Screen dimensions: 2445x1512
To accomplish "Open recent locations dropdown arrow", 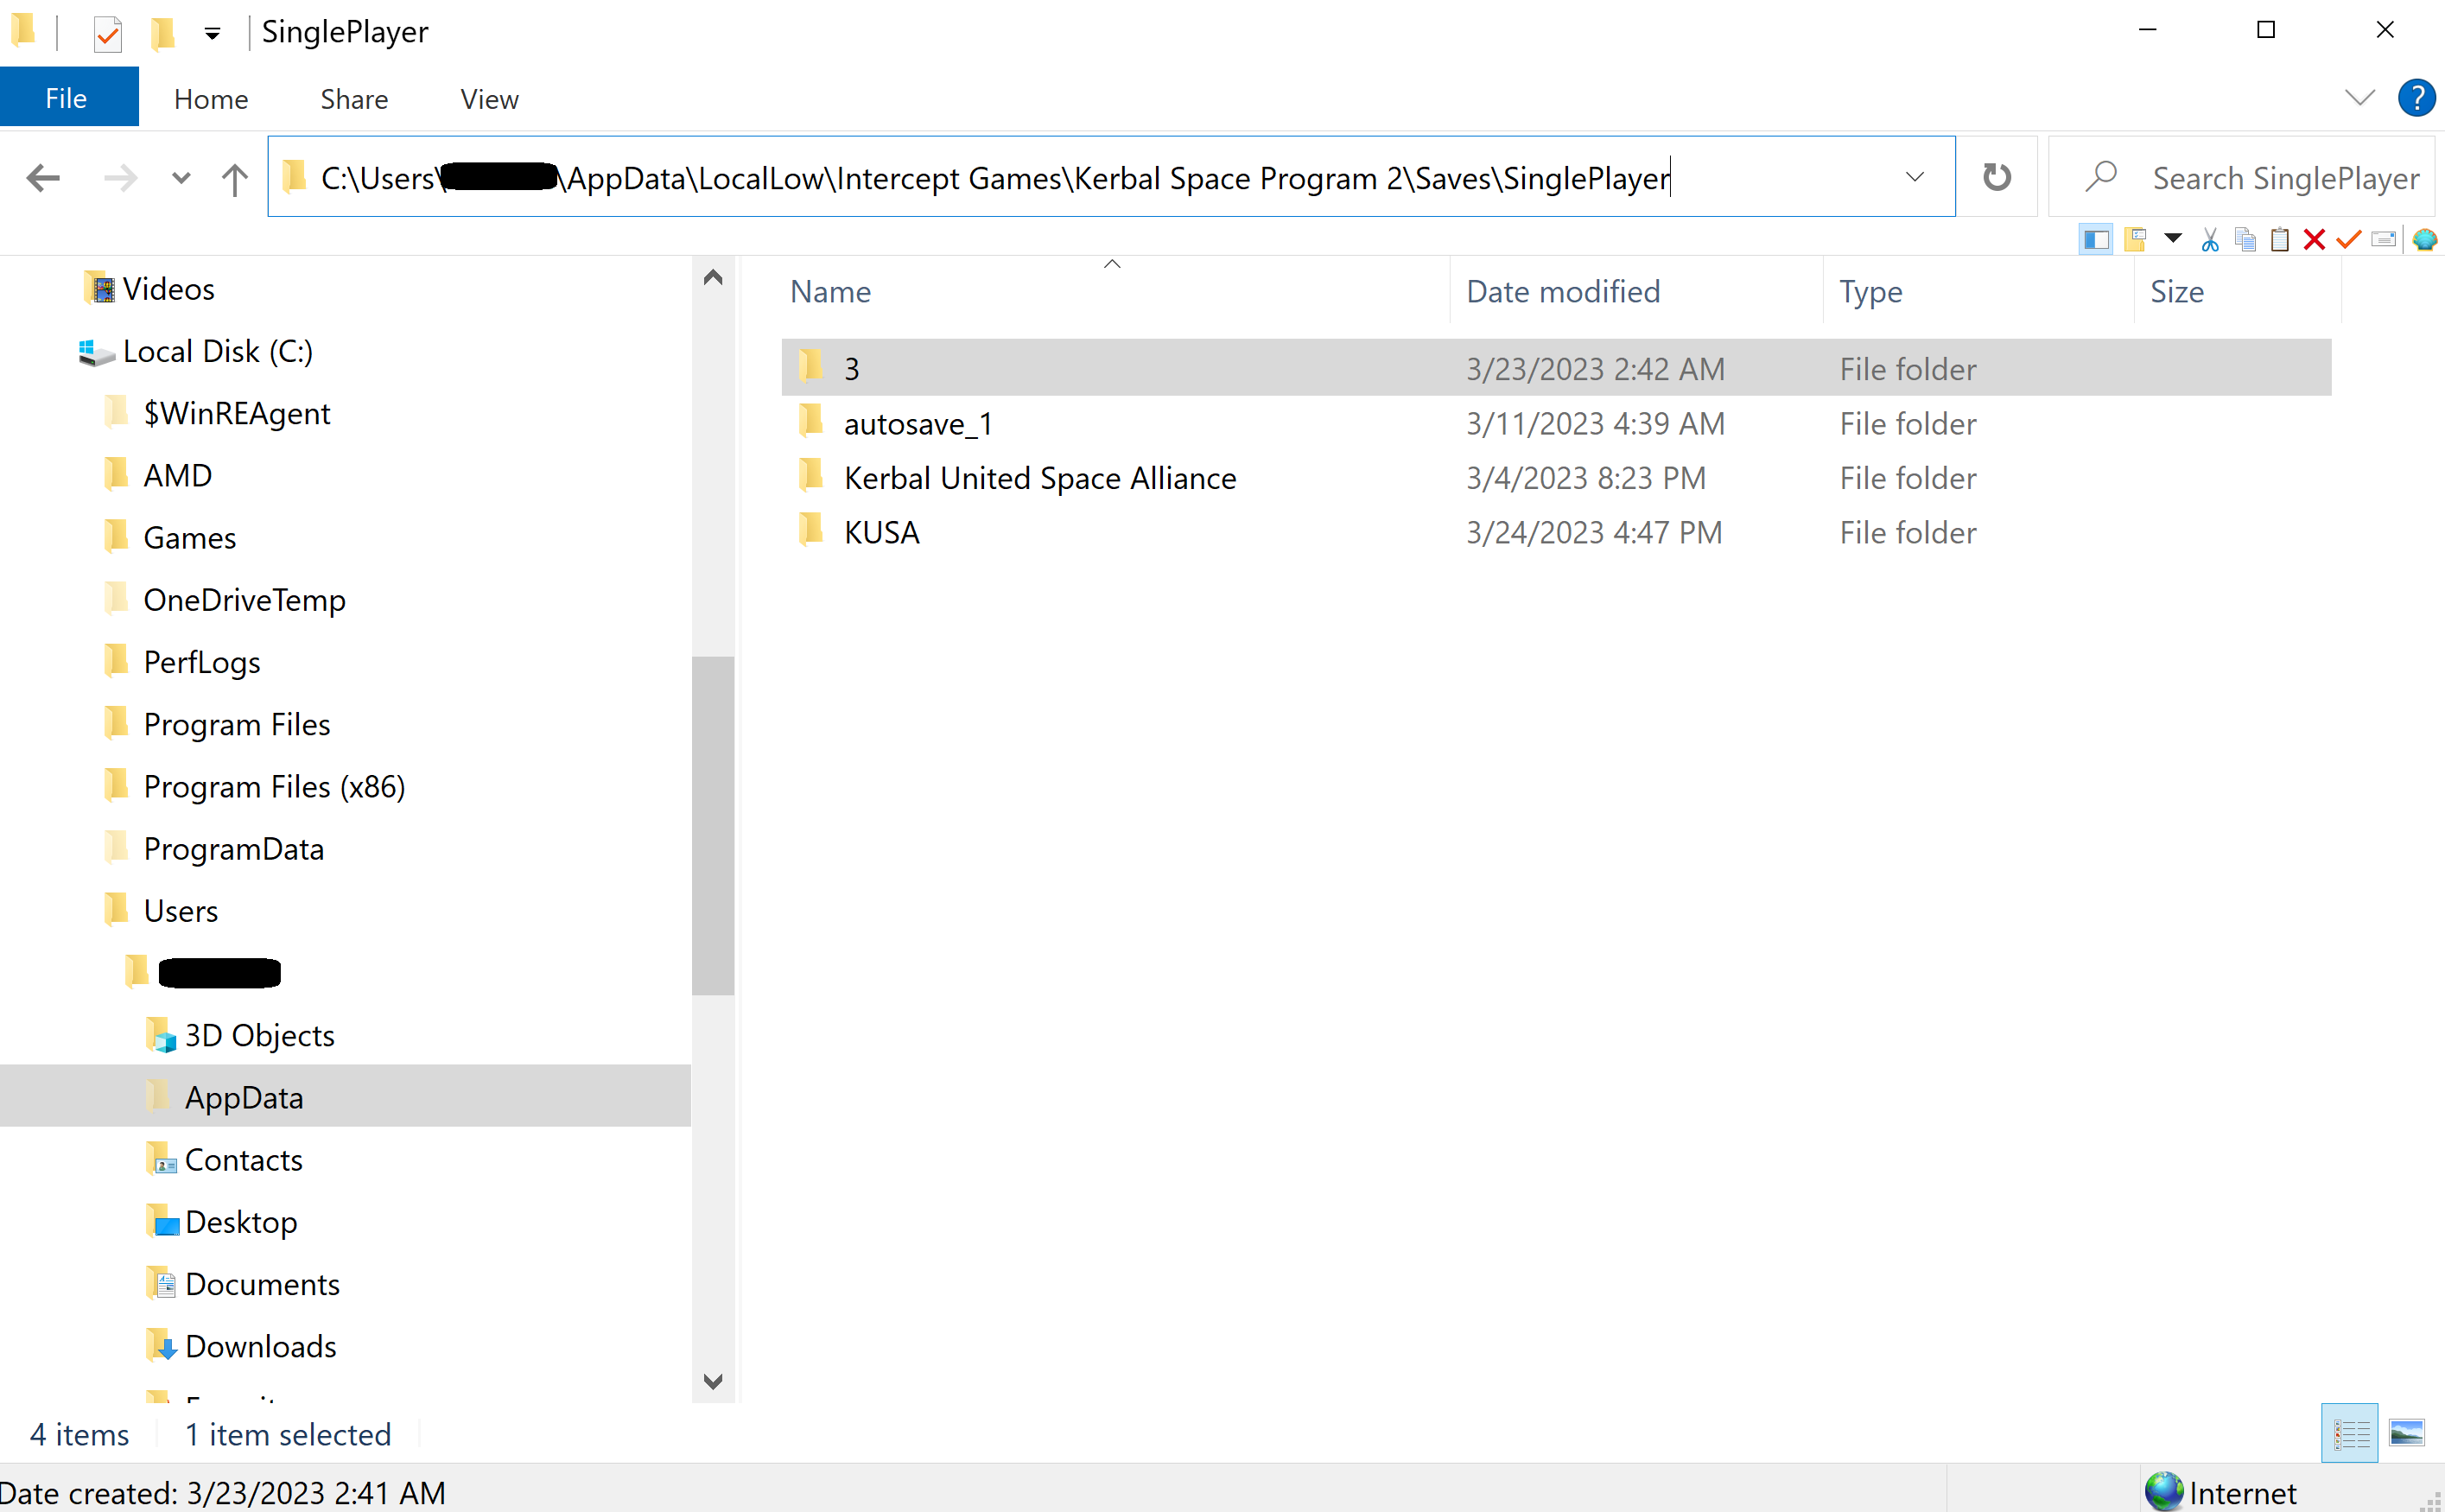I will click(181, 179).
